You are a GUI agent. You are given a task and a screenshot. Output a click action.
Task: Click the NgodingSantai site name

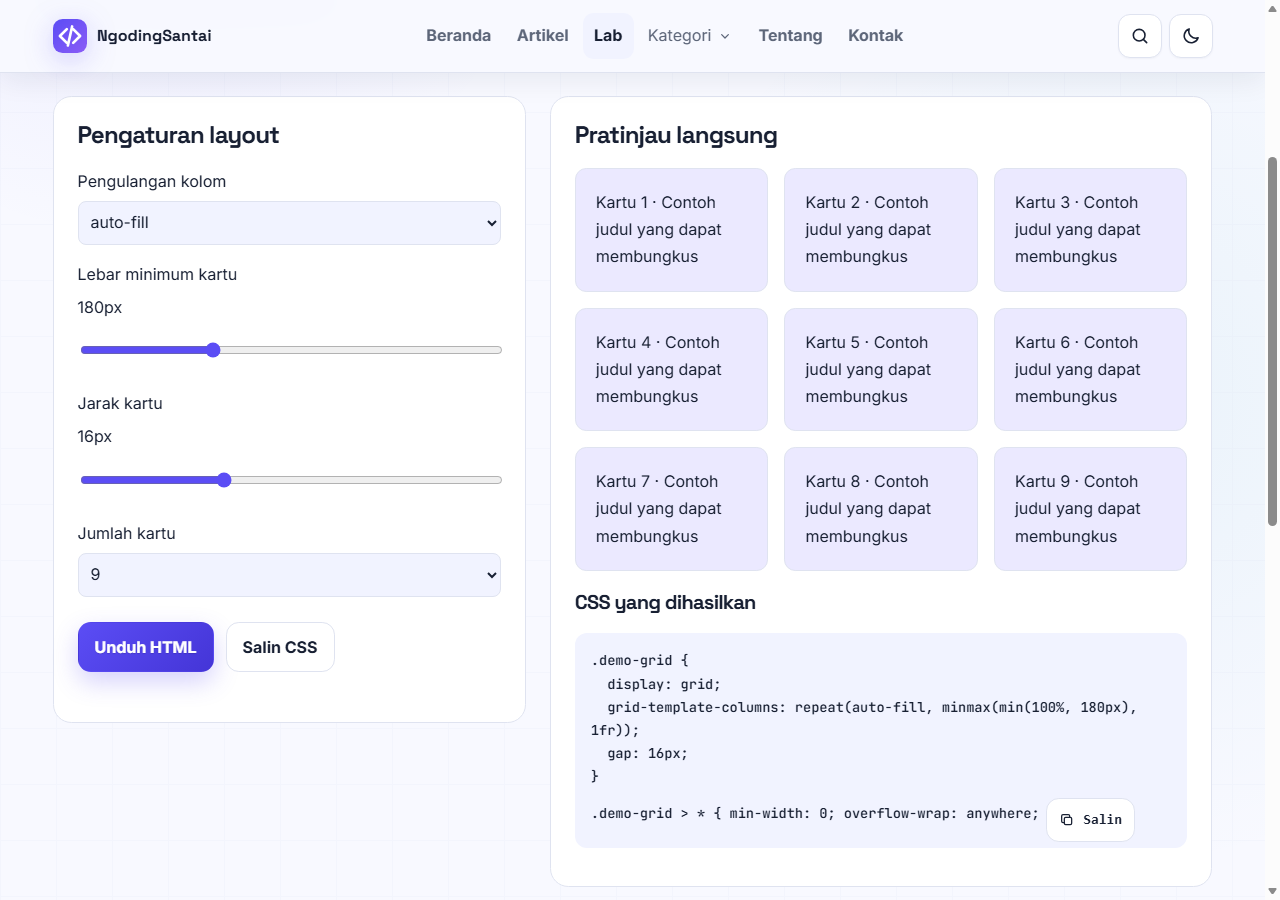coord(154,36)
